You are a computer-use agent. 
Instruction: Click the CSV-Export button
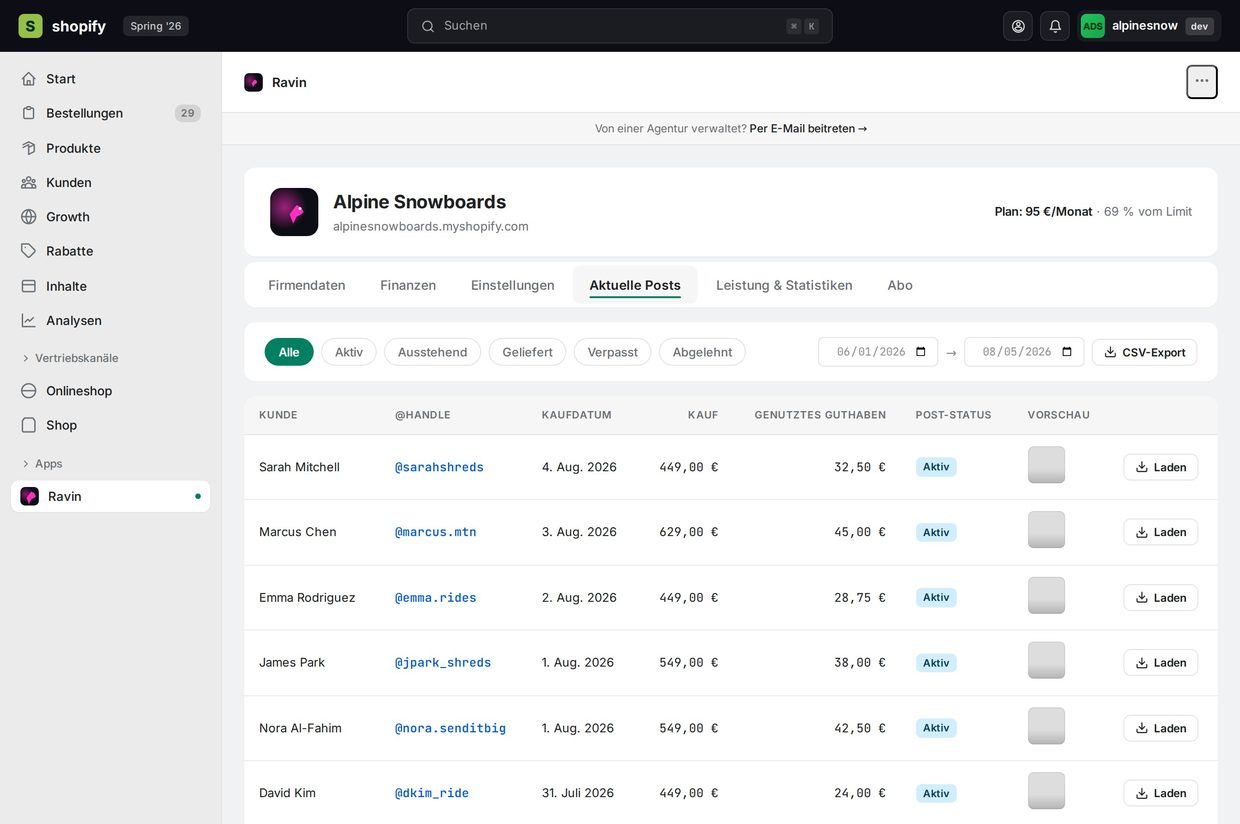tap(1144, 352)
